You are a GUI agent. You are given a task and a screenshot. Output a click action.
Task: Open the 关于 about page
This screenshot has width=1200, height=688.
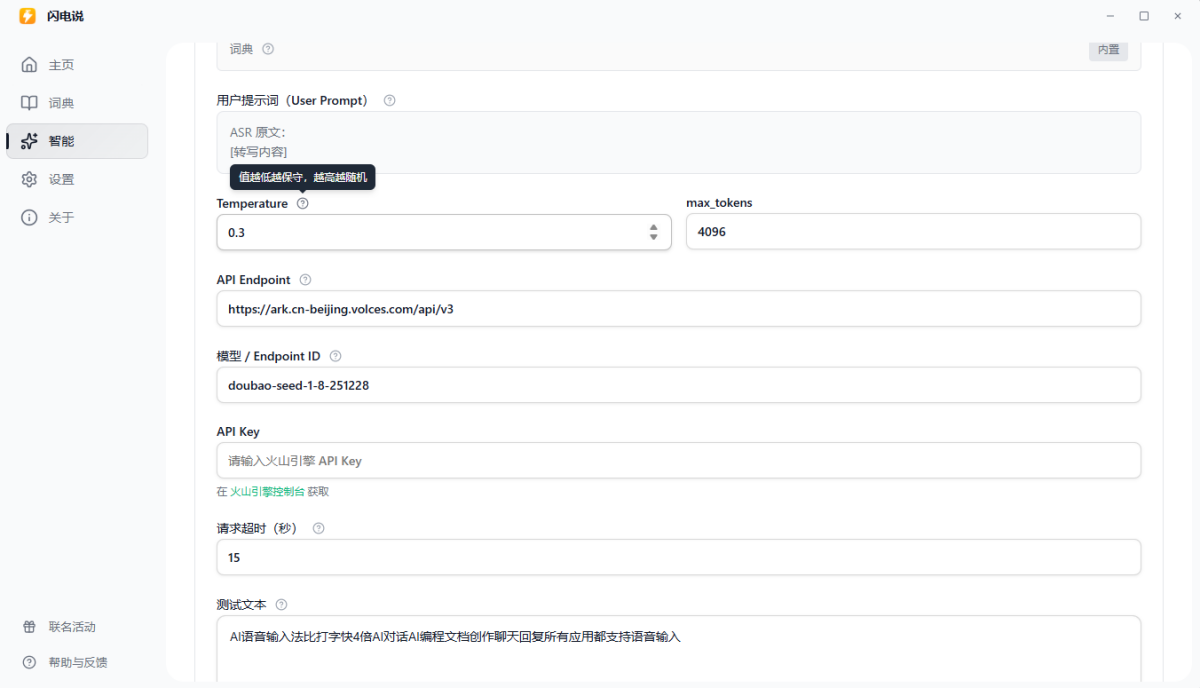pos(61,217)
